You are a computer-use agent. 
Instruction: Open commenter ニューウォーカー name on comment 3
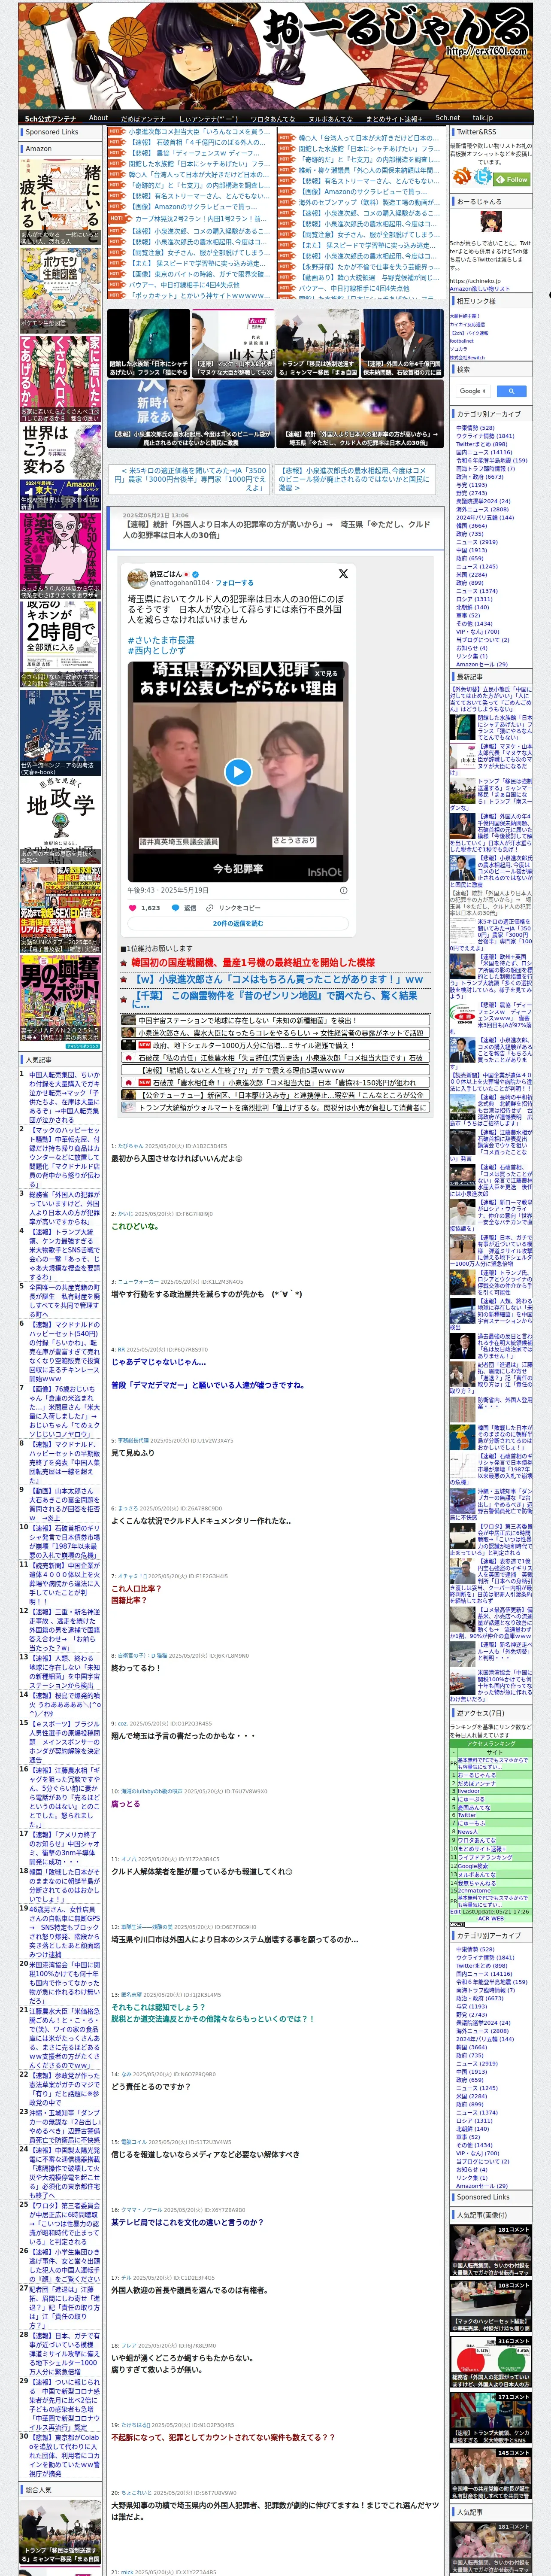138,1281
